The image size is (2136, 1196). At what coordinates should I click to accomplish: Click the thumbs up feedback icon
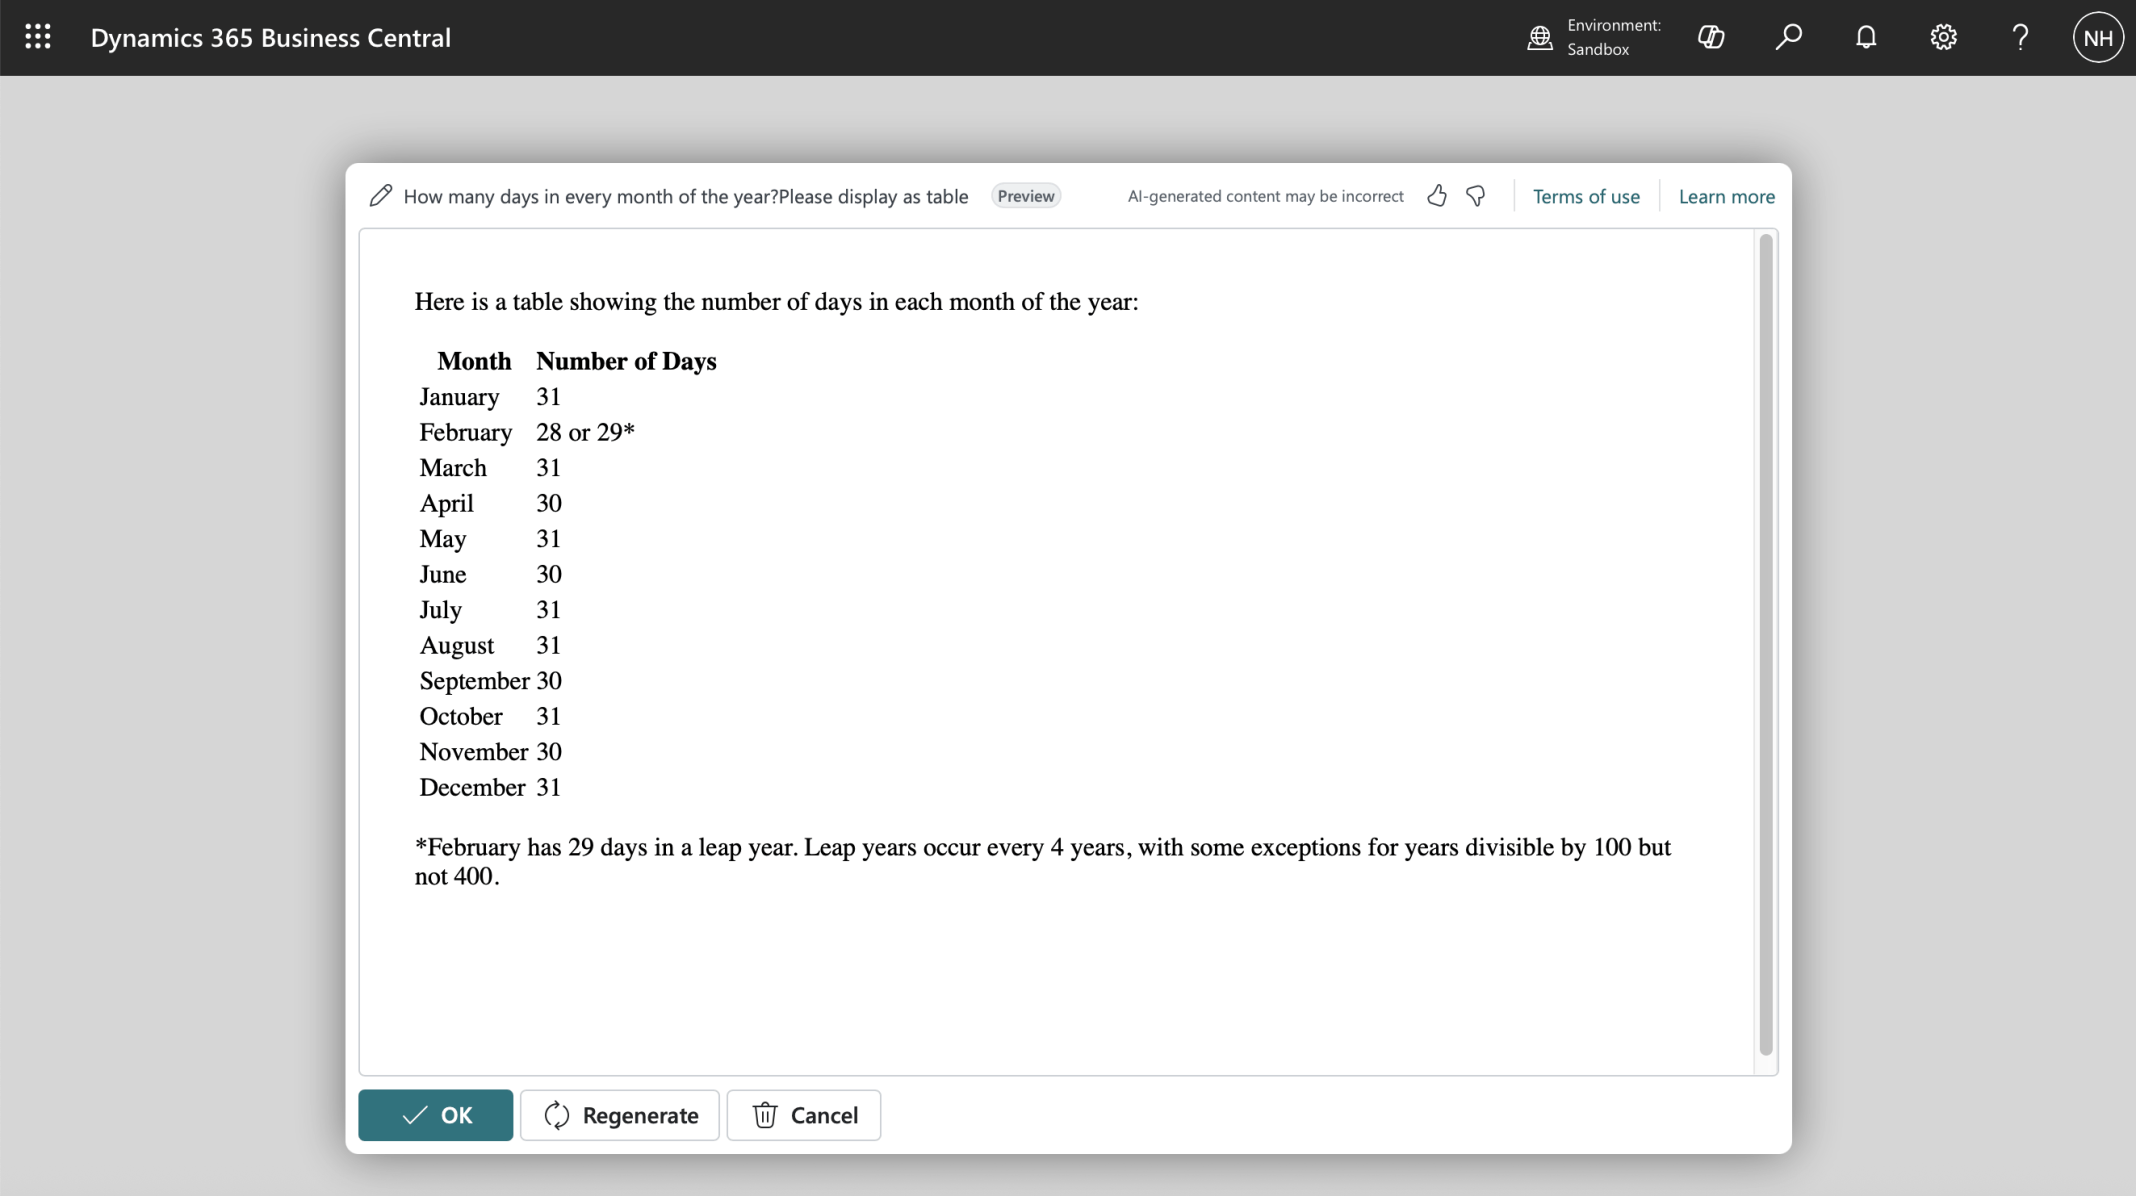pos(1437,196)
